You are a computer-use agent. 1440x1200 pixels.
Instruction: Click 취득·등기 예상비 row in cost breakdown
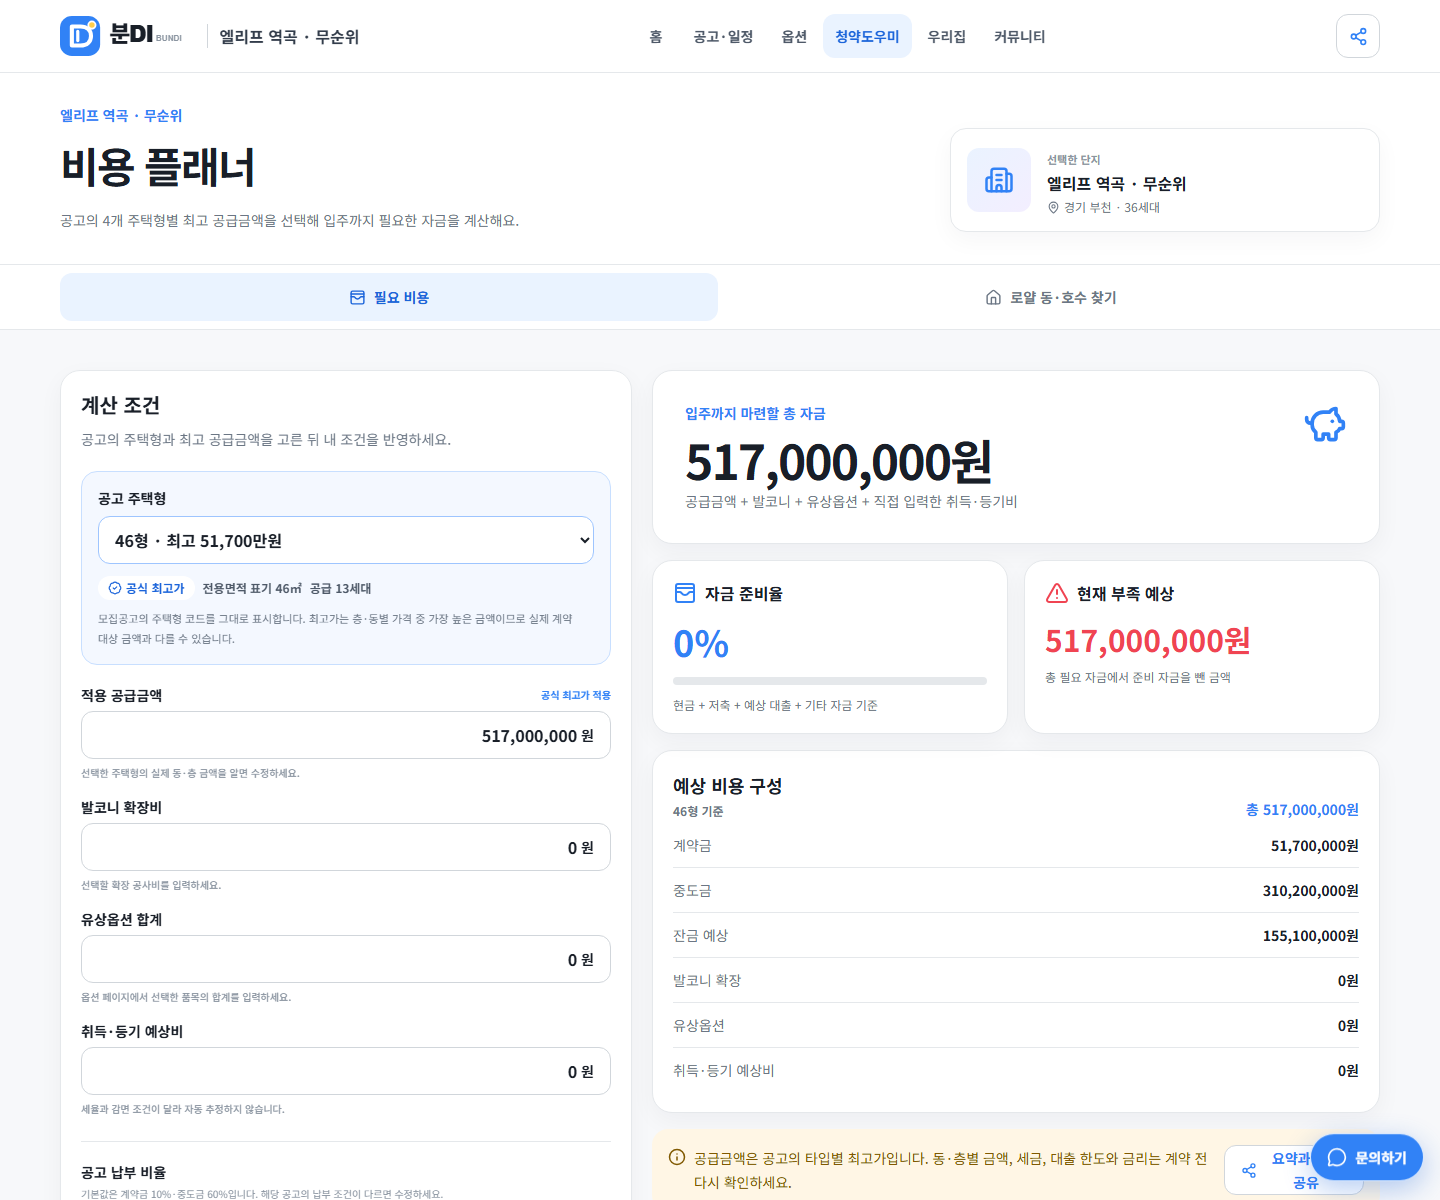point(1015,1070)
